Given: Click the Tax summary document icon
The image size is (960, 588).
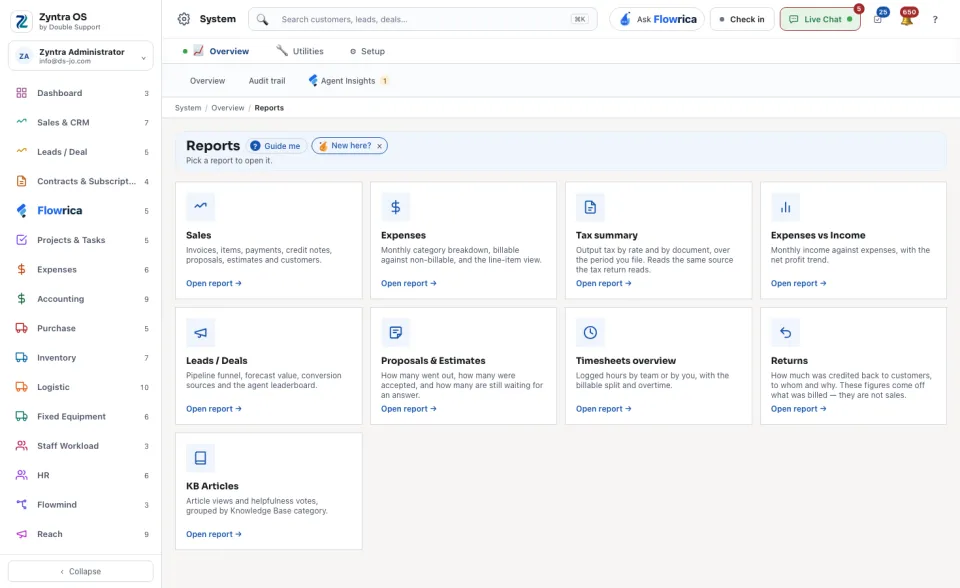Looking at the screenshot, I should click(590, 206).
